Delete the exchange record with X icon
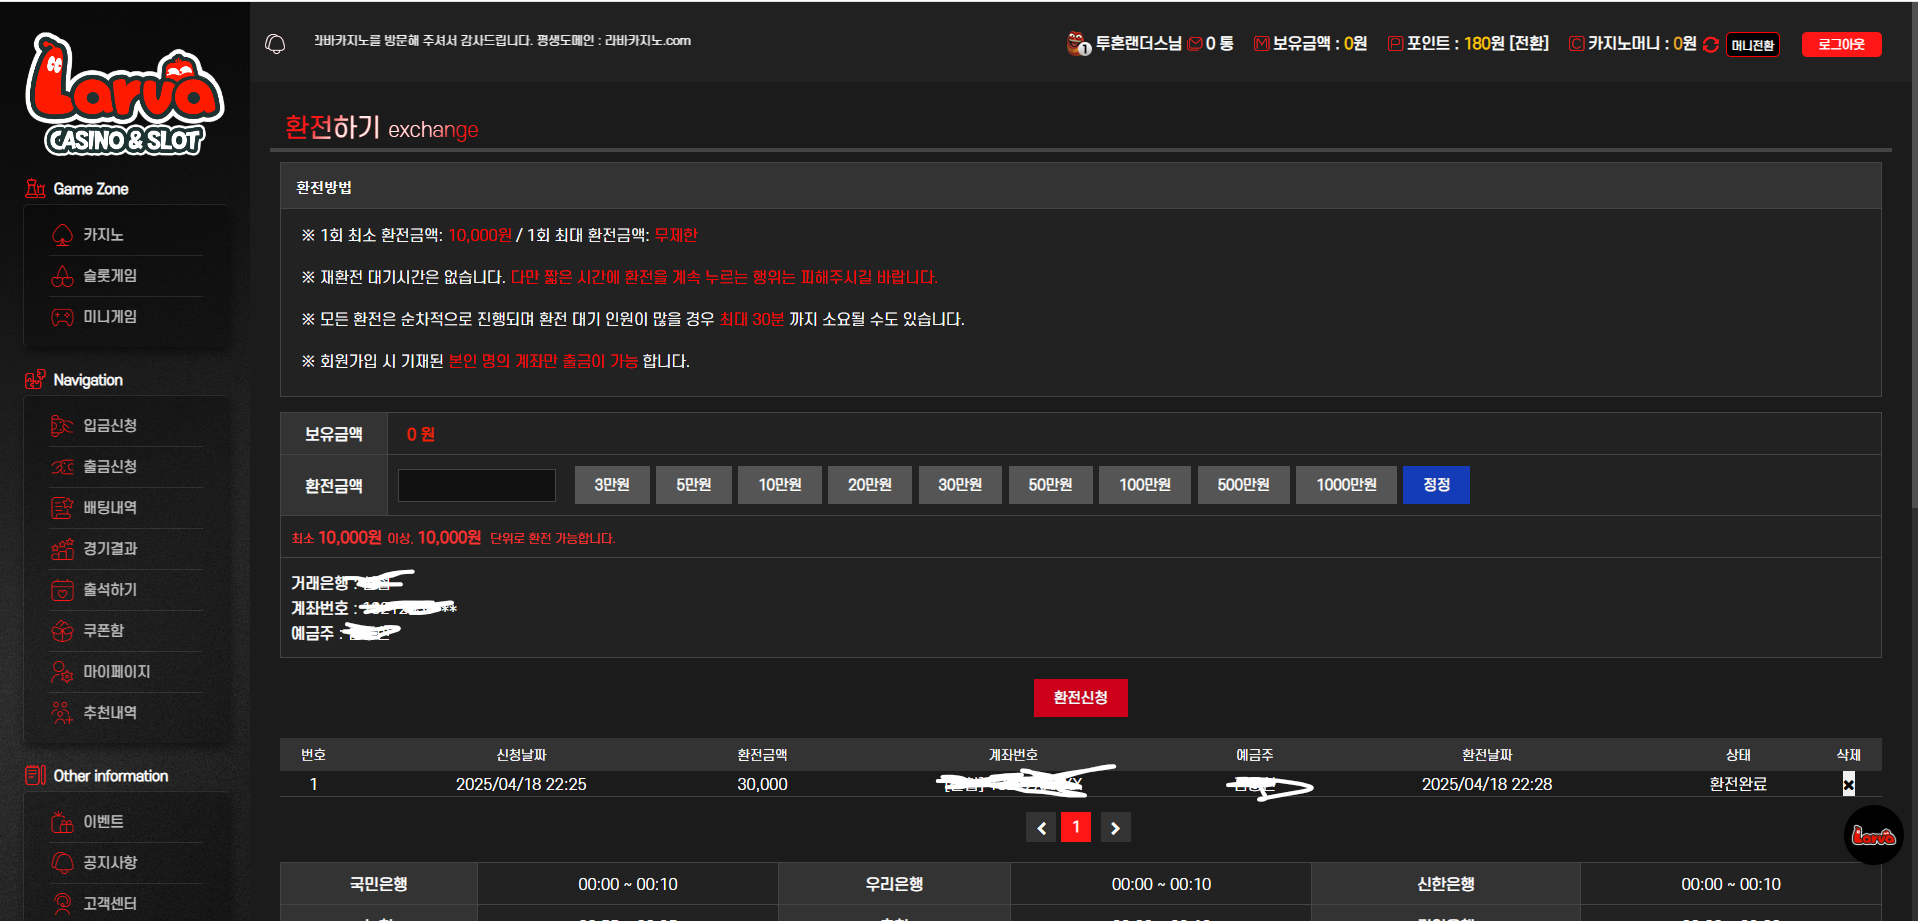This screenshot has width=1918, height=921. (1848, 784)
